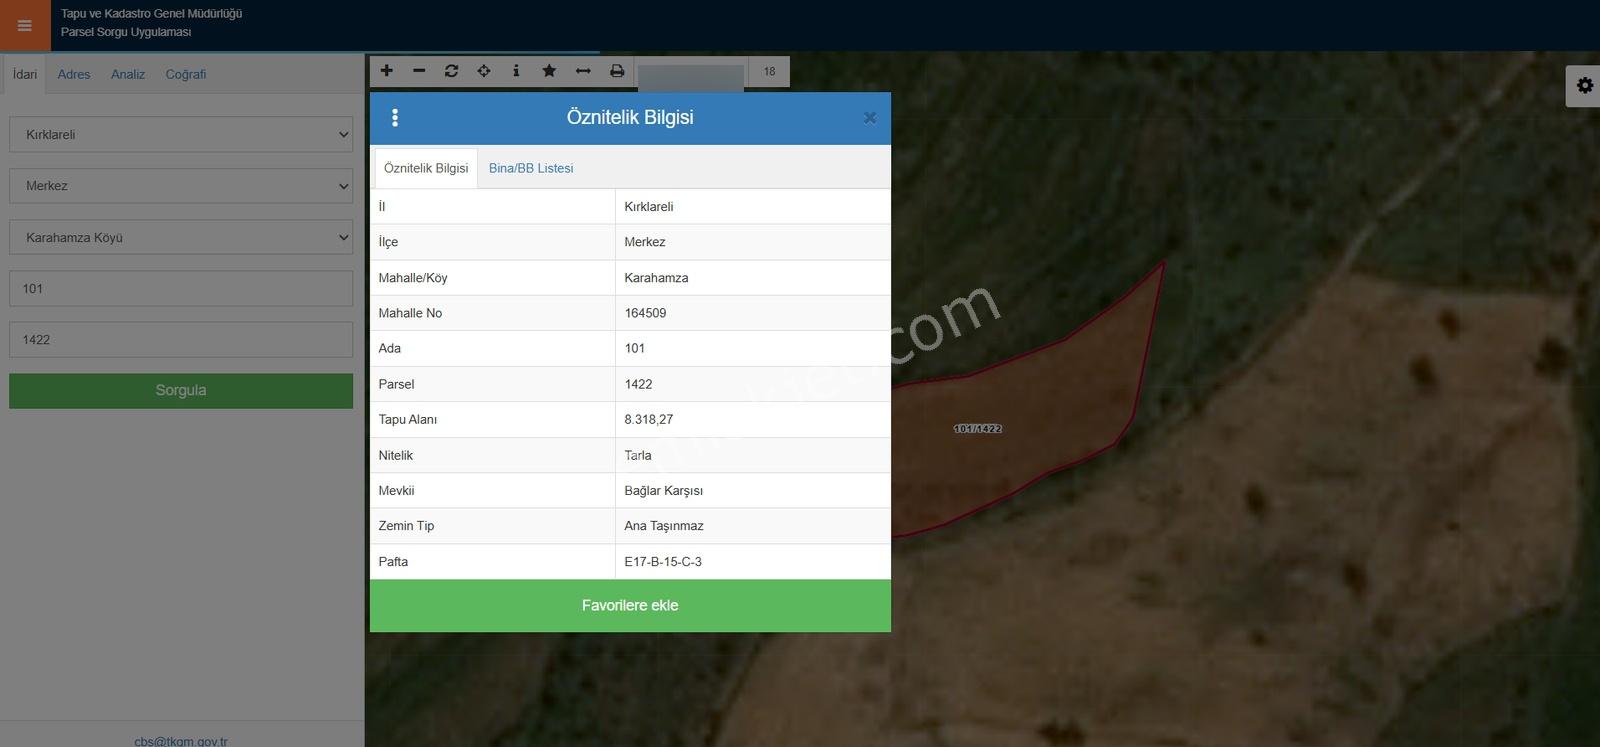The width and height of the screenshot is (1600, 747).
Task: Switch to the Coğrafi tab
Action: (x=186, y=74)
